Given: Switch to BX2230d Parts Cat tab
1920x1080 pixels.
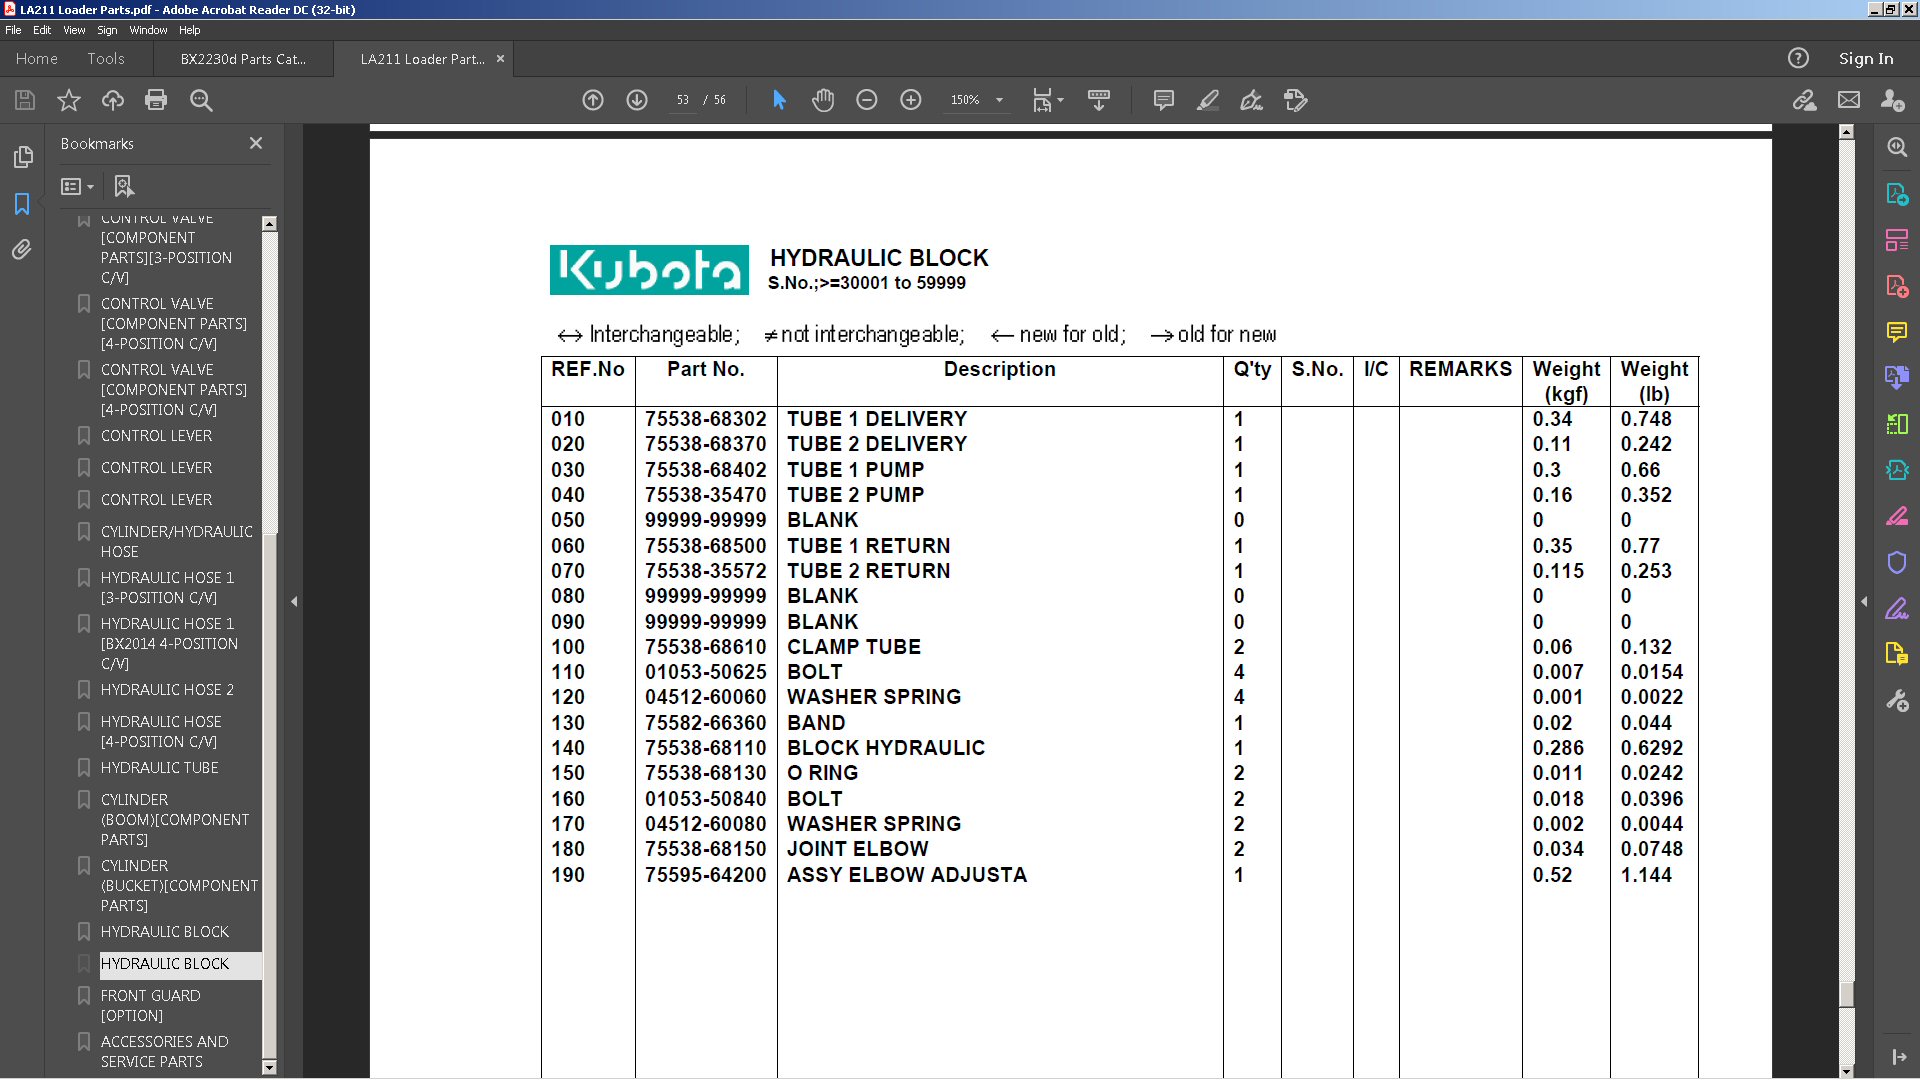Looking at the screenshot, I should click(243, 59).
